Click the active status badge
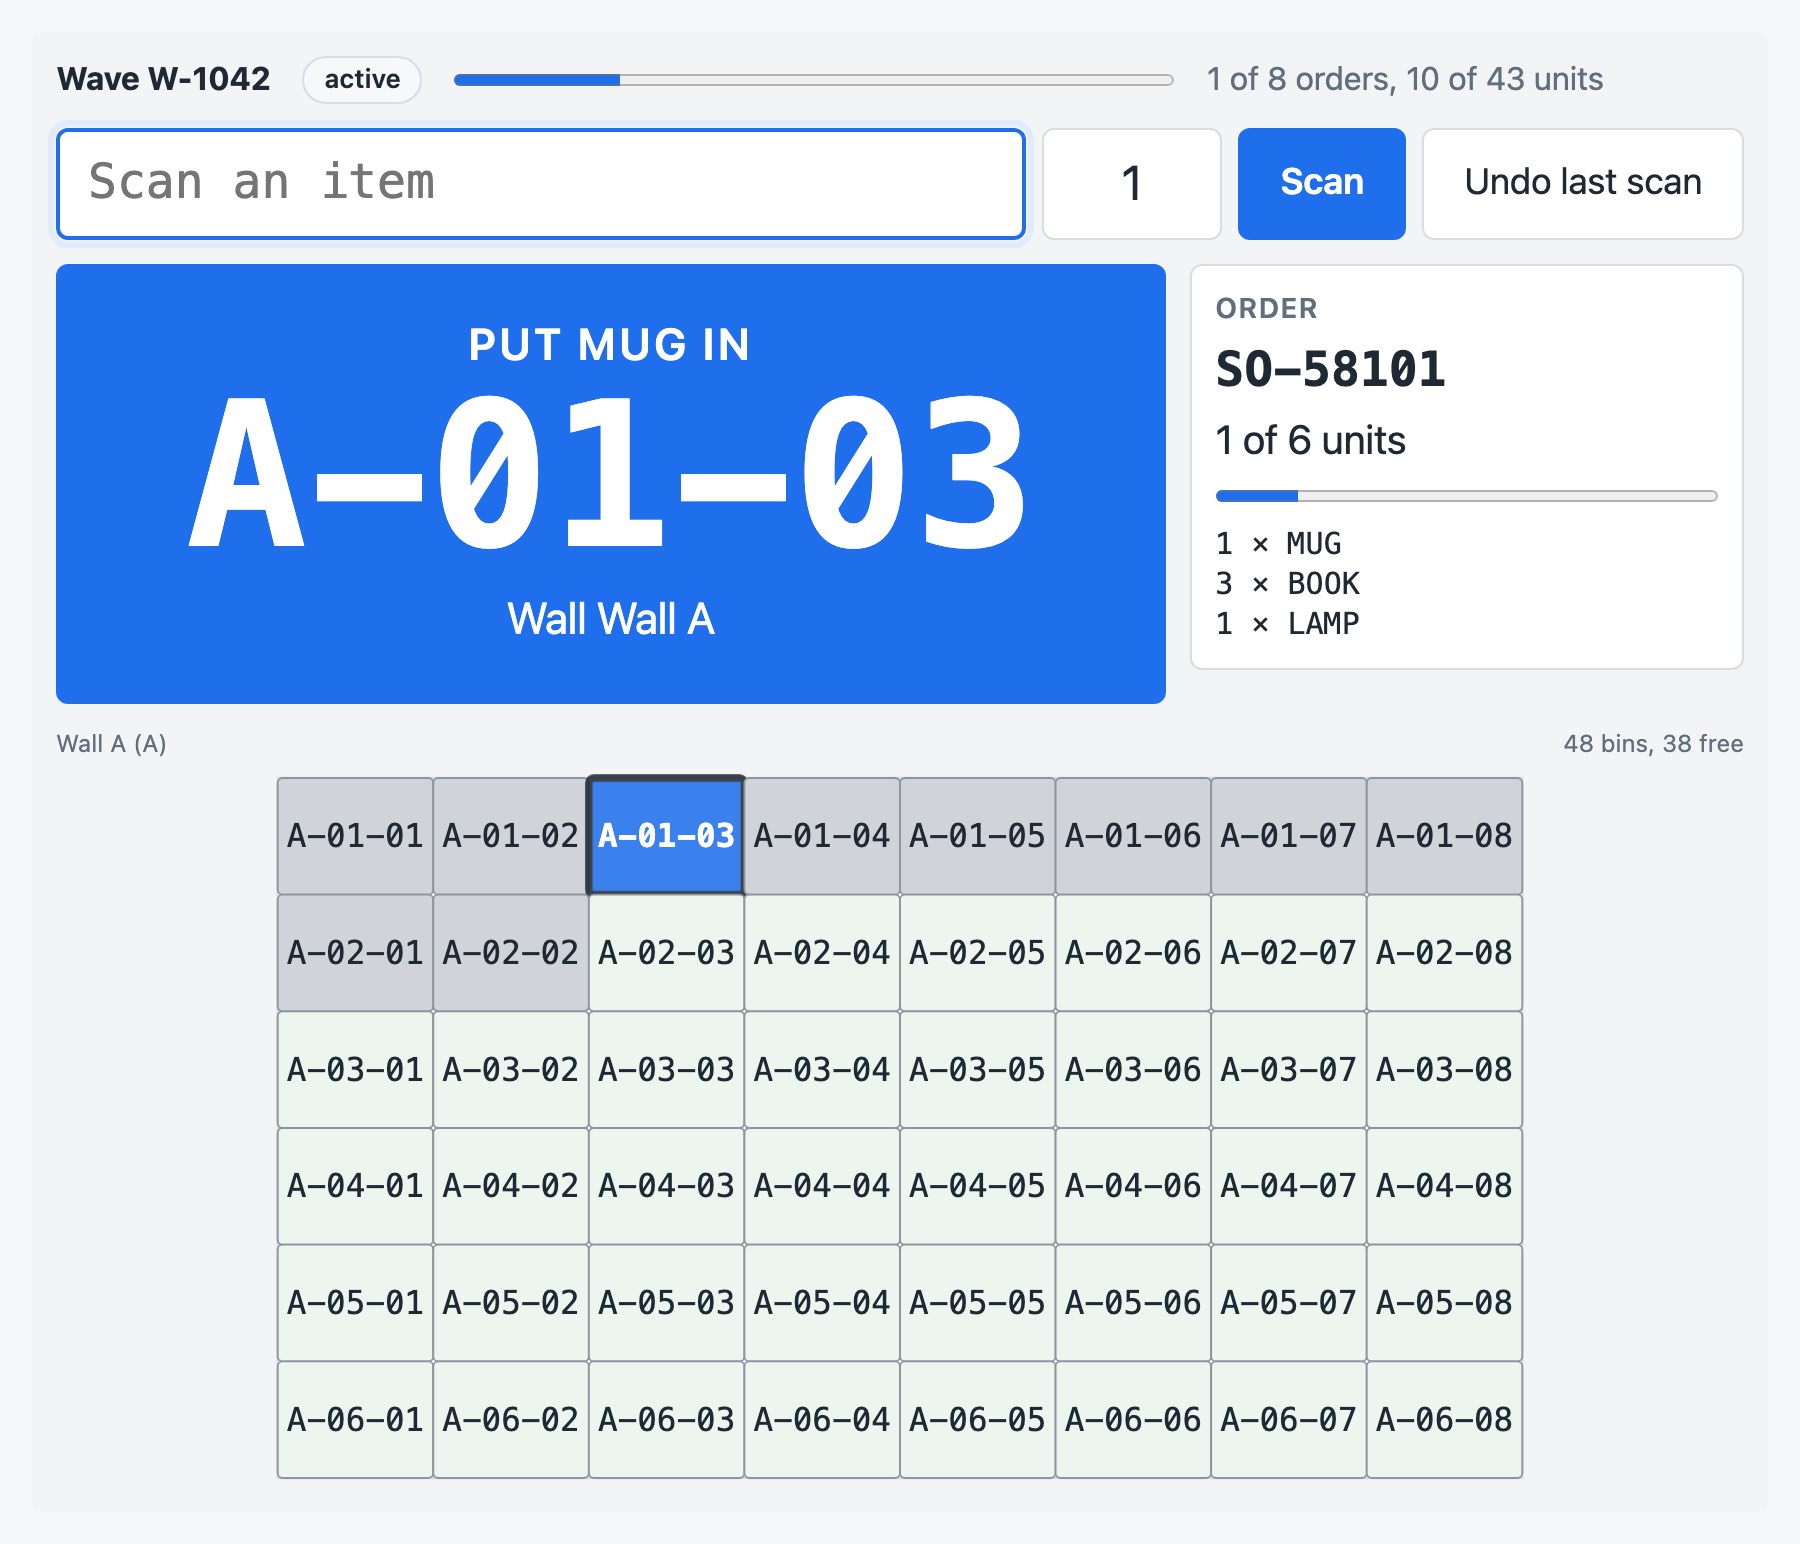The height and width of the screenshot is (1544, 1800). pos(362,79)
